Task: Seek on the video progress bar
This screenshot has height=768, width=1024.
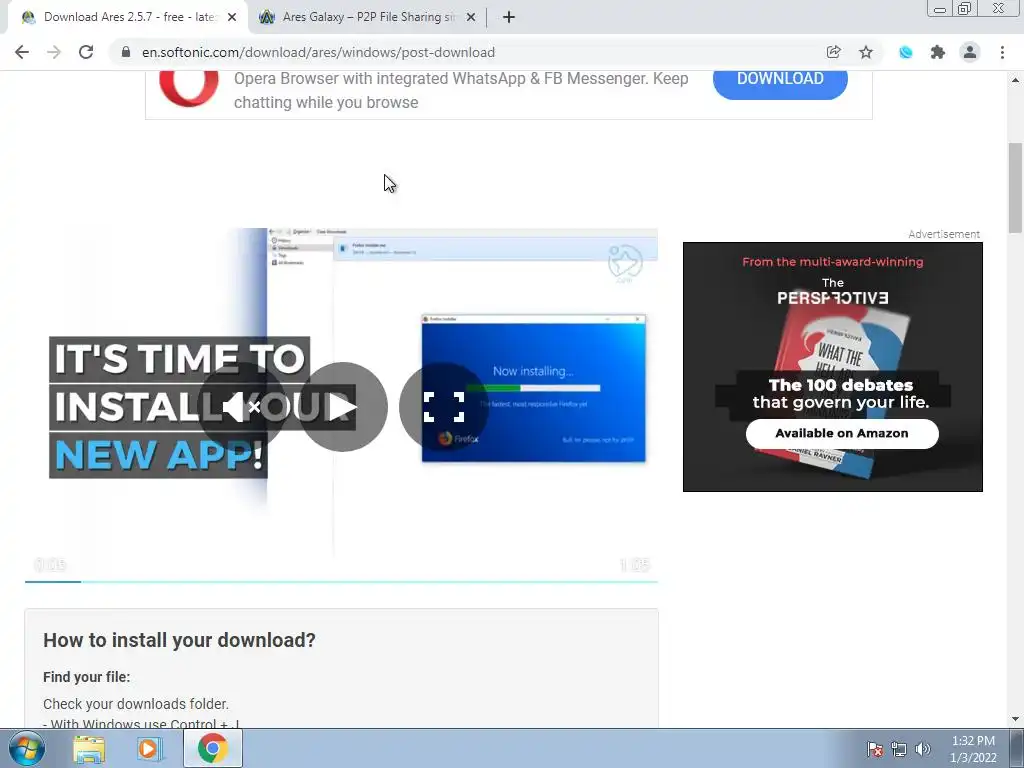Action: pyautogui.click(x=341, y=581)
